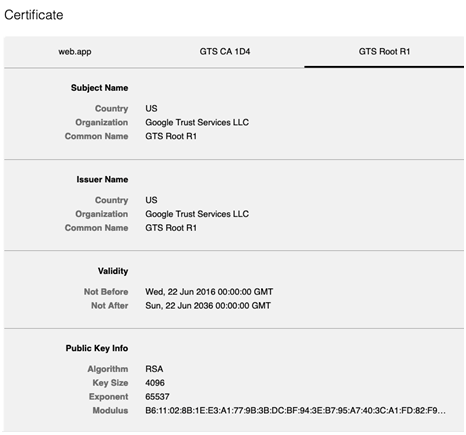Expand the truncated Modulus hex value

(295, 411)
